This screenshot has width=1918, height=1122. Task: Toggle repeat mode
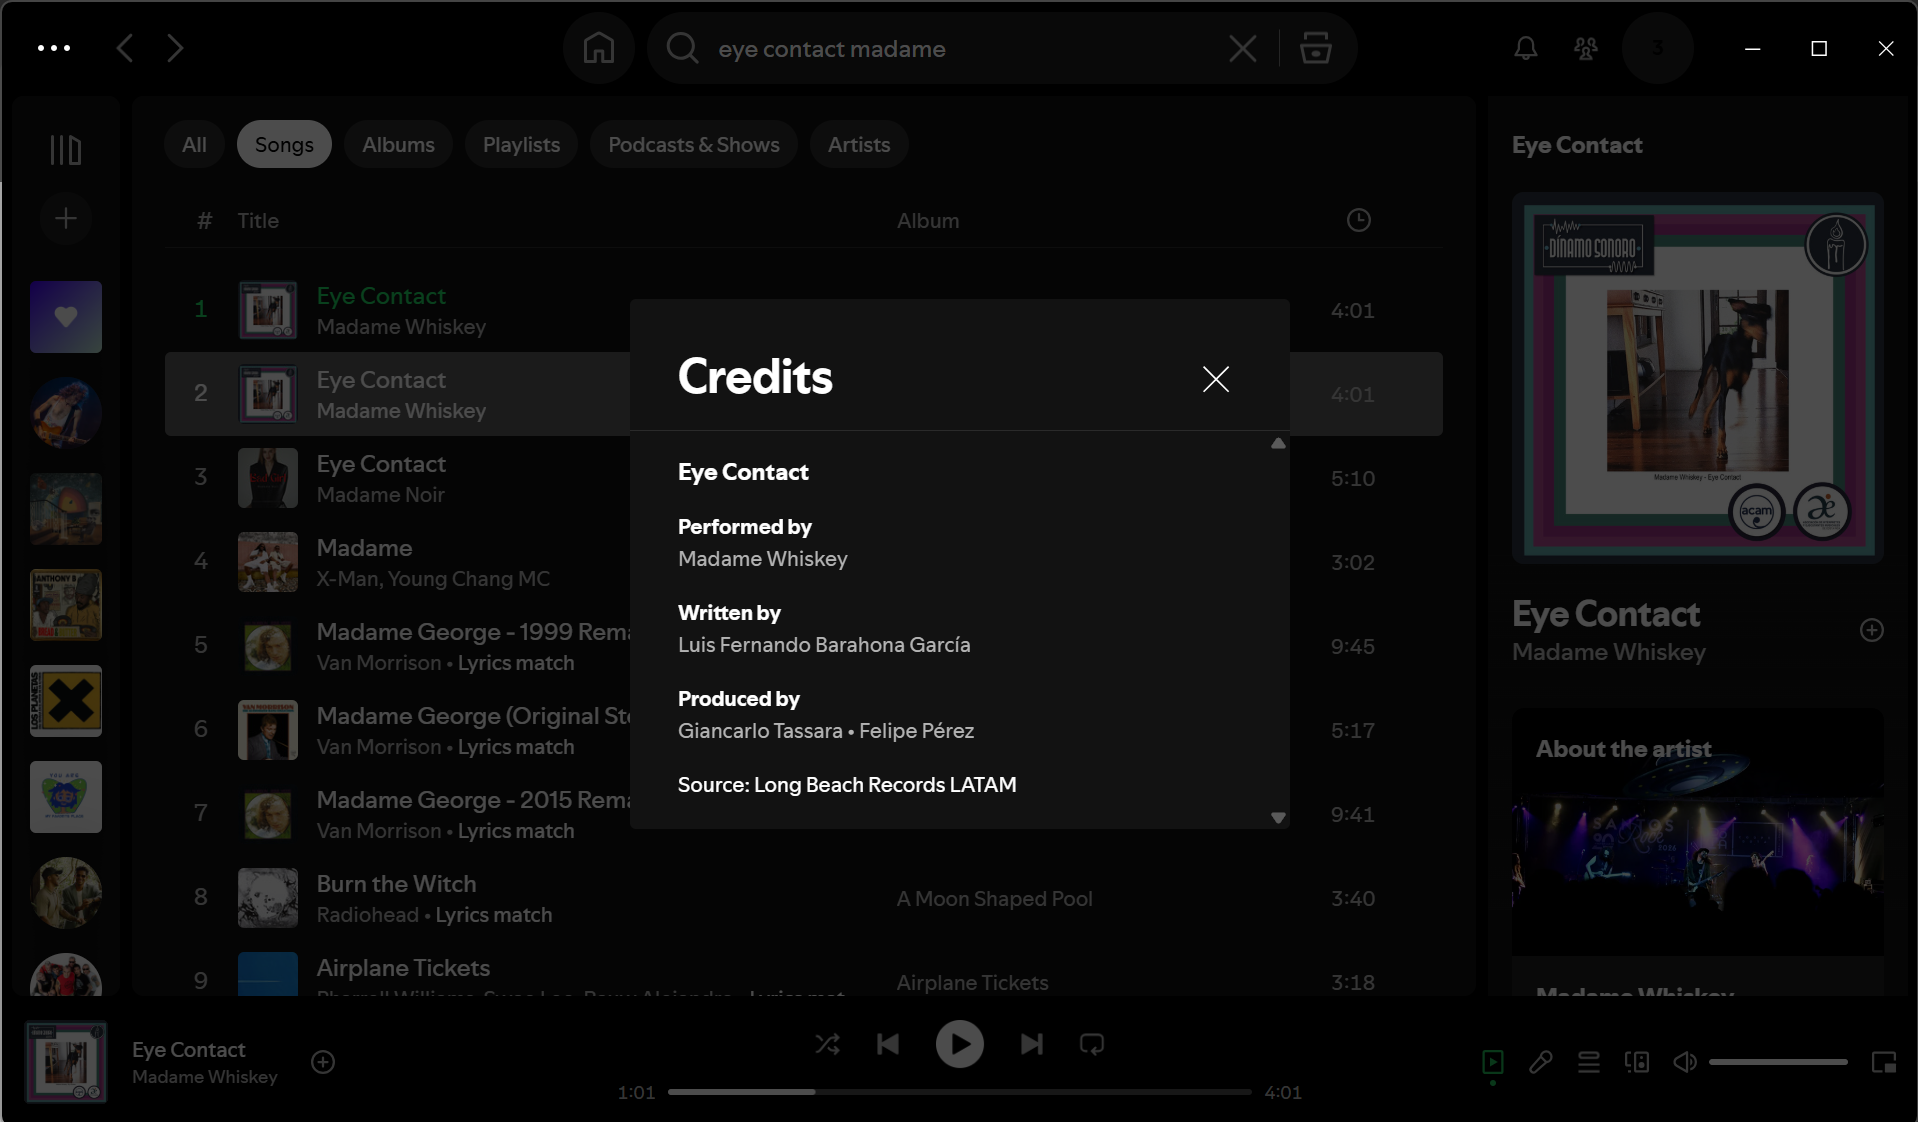pyautogui.click(x=1092, y=1044)
